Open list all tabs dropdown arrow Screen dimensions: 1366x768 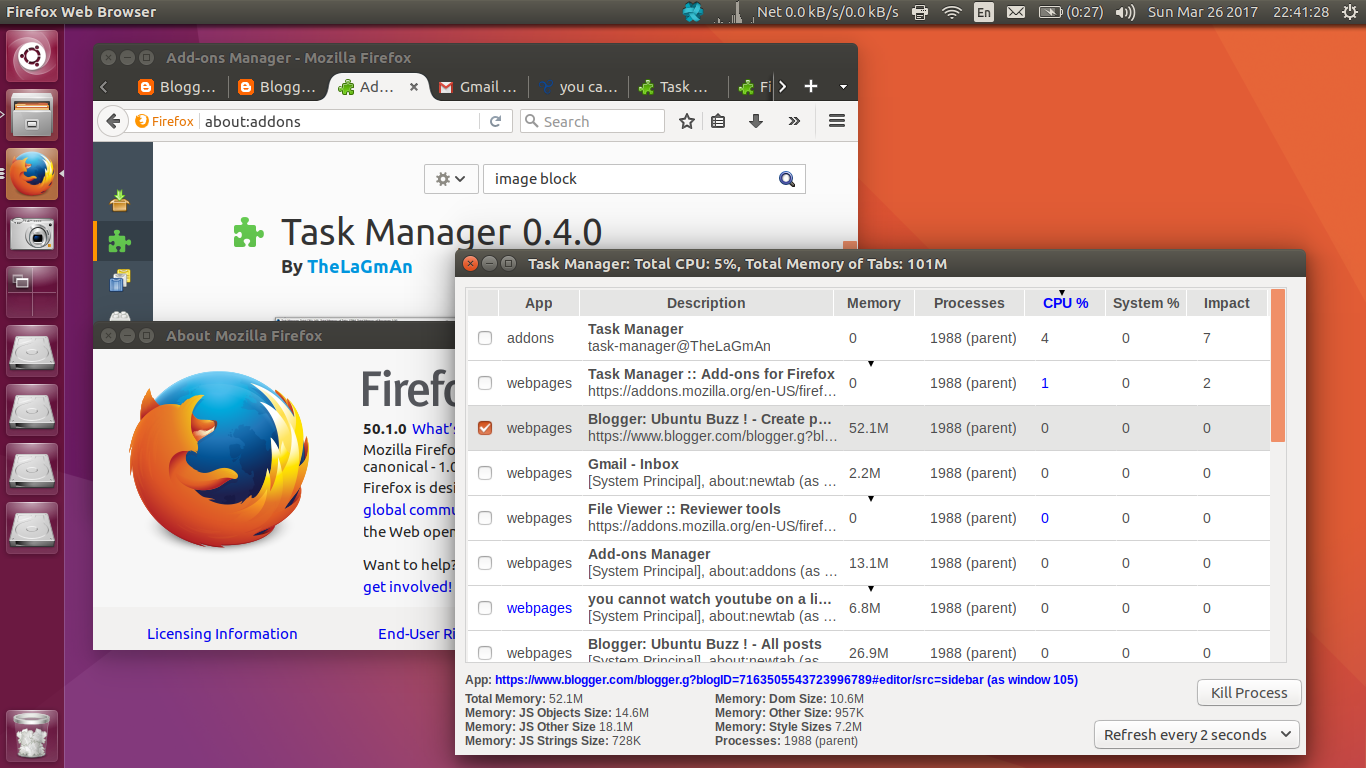point(843,87)
